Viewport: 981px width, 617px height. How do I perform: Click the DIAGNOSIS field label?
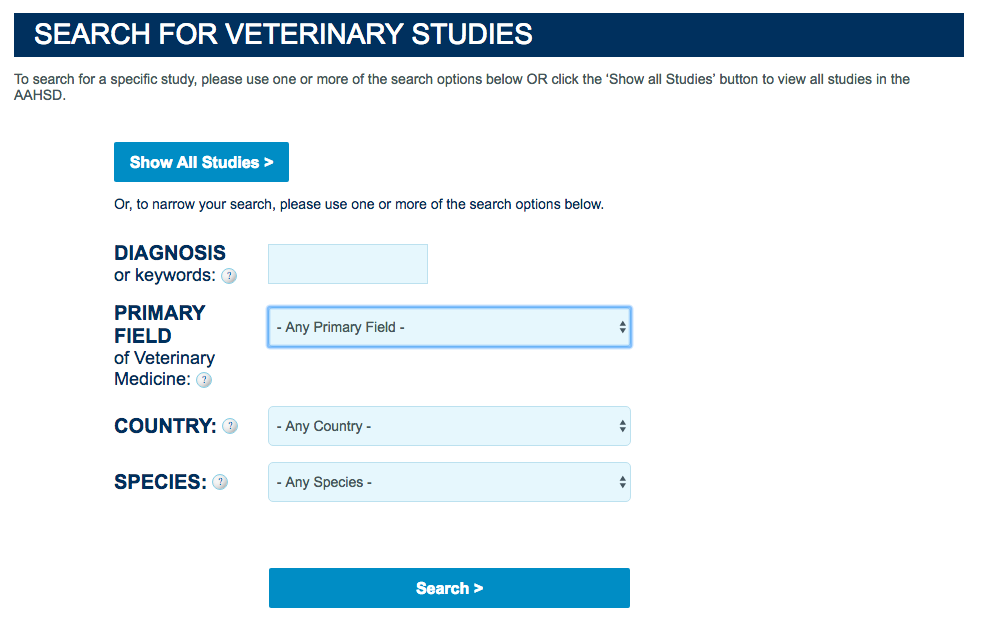pos(170,253)
